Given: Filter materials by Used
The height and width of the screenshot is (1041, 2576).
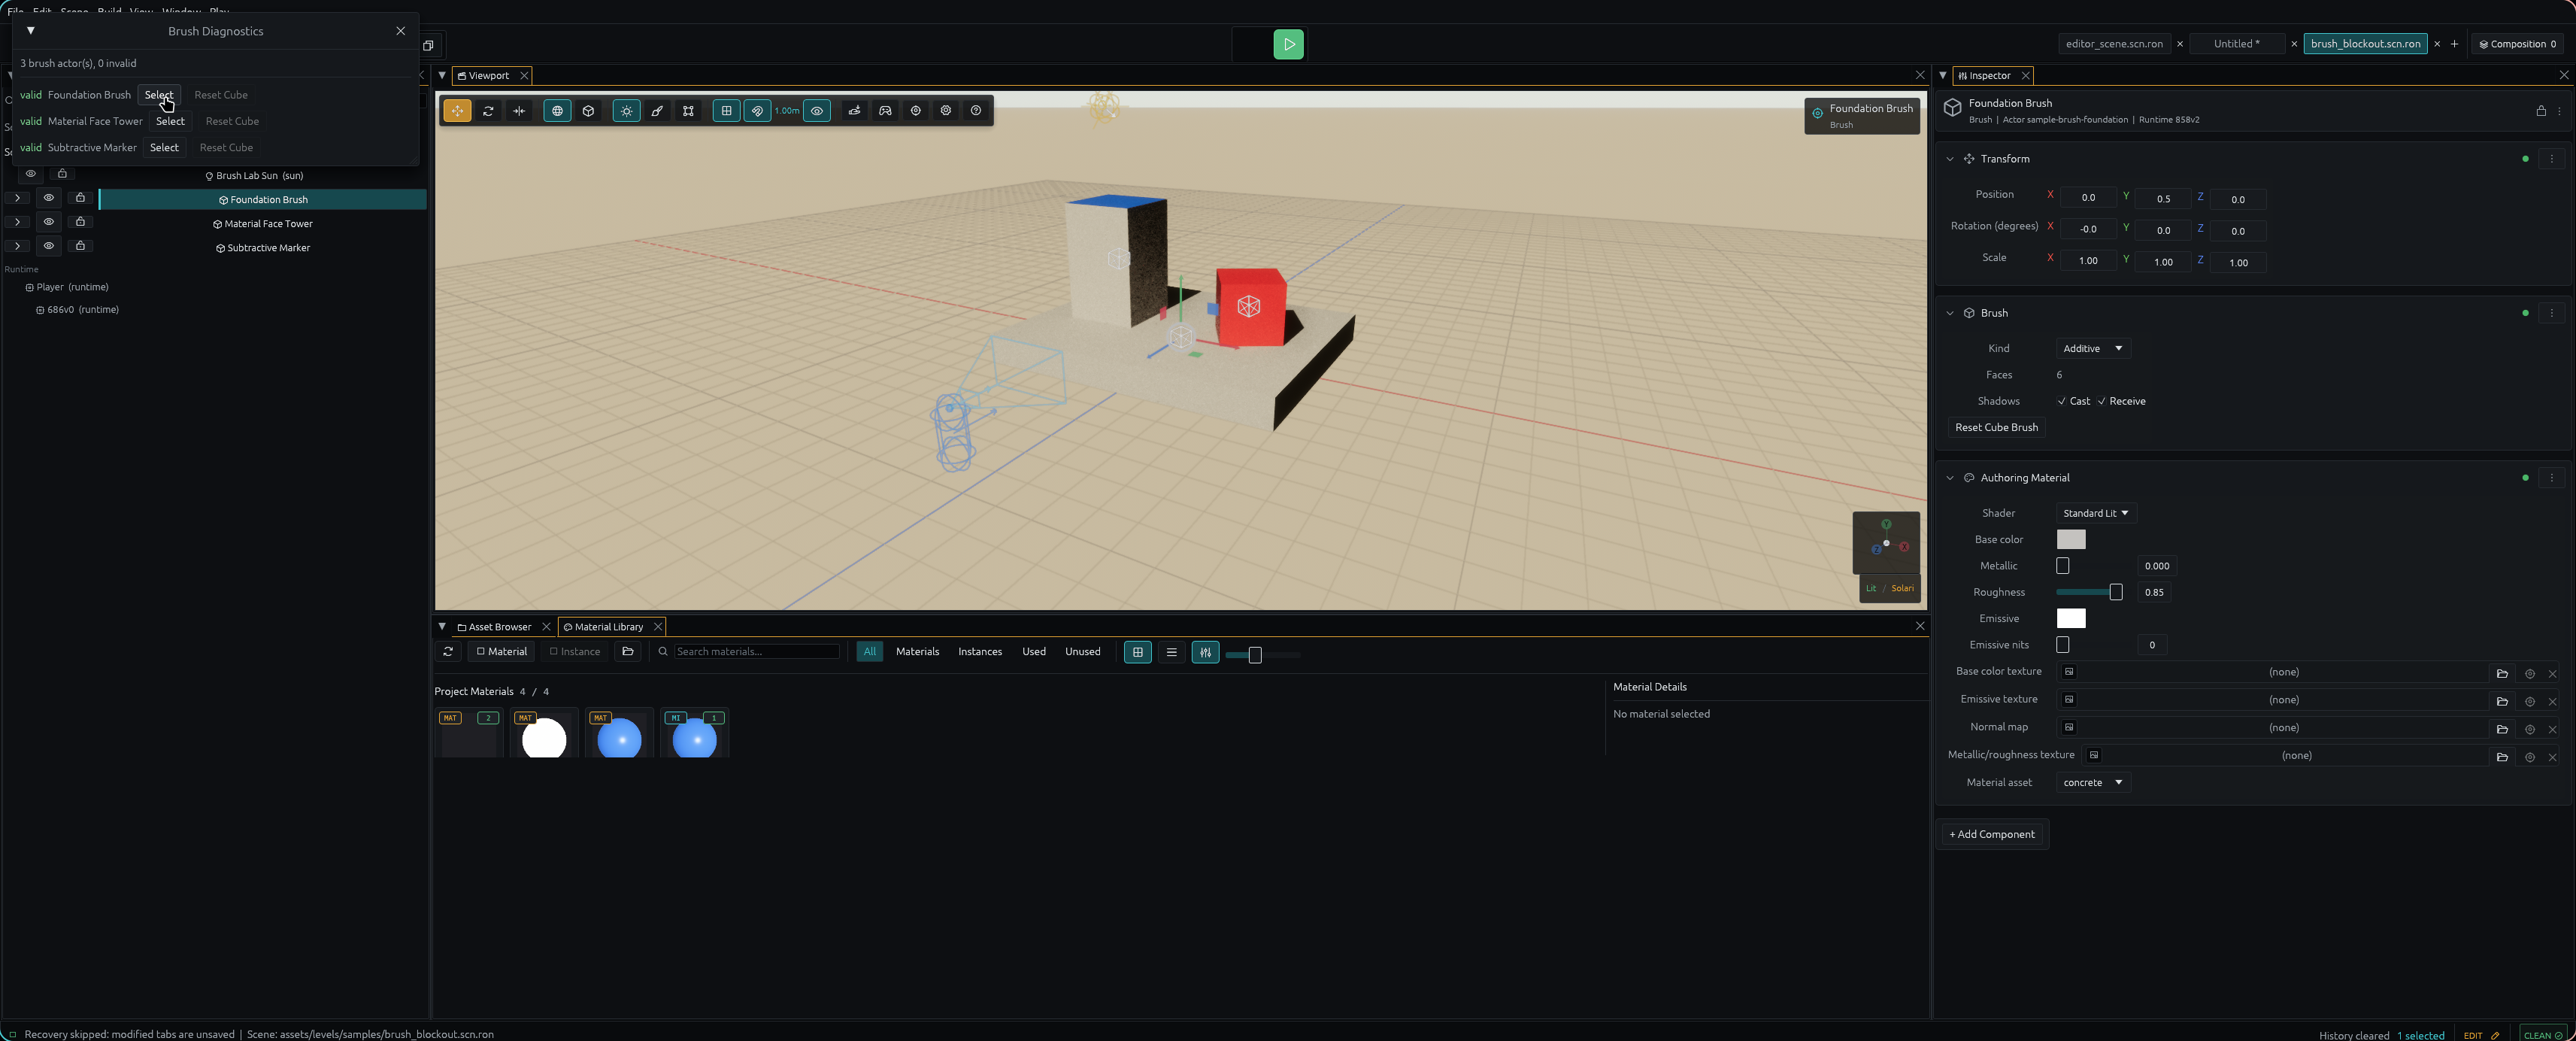Looking at the screenshot, I should point(1033,652).
